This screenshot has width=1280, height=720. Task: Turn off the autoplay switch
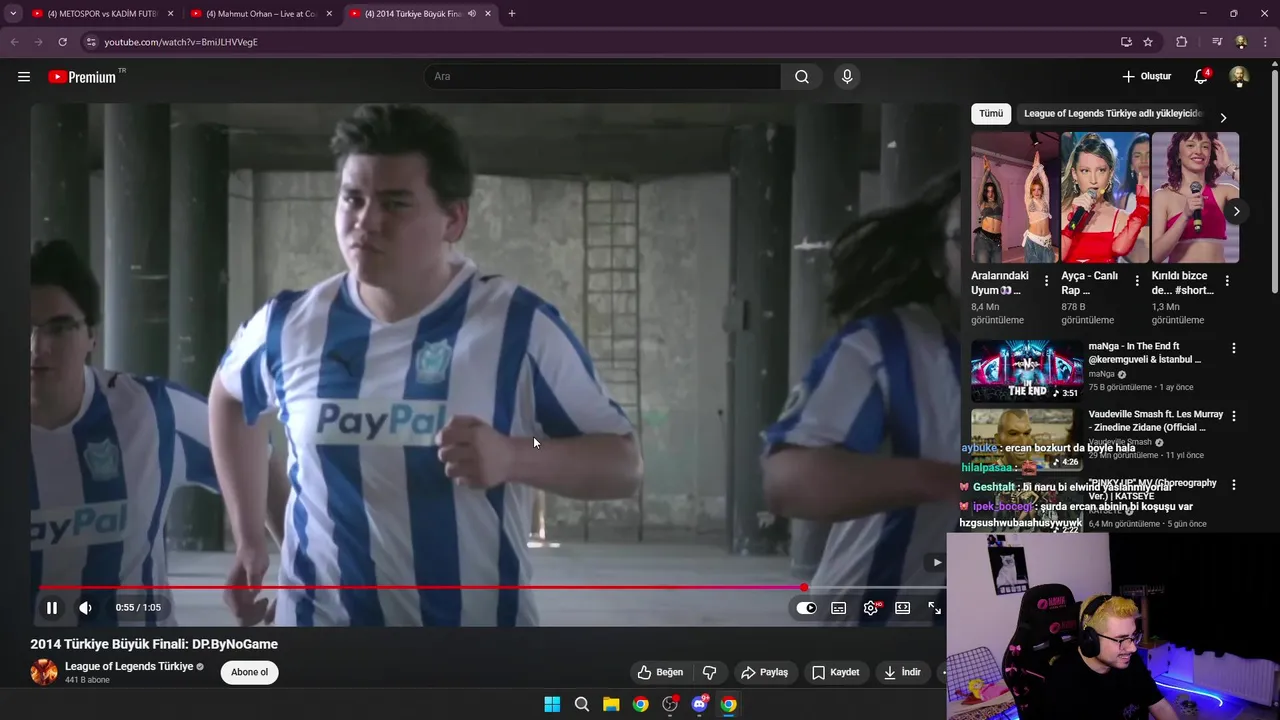tap(806, 608)
